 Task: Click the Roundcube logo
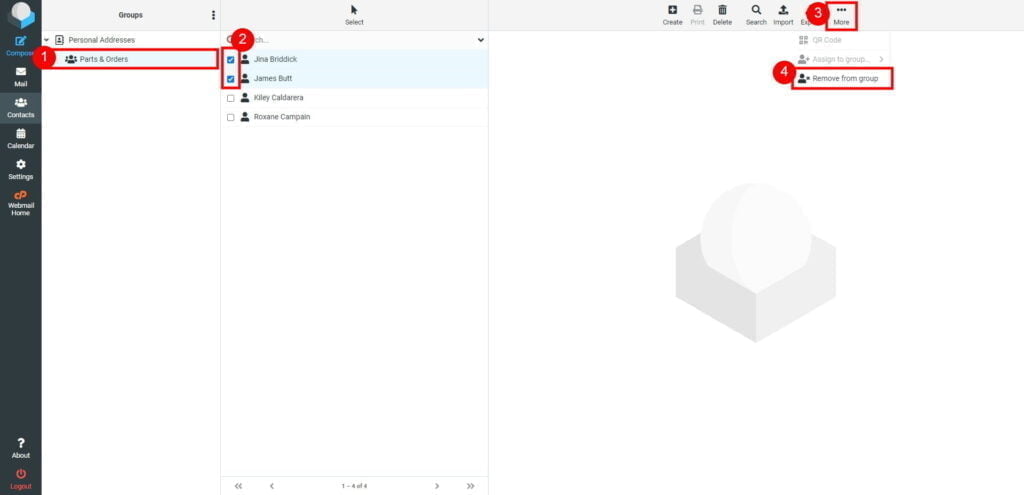pyautogui.click(x=21, y=15)
